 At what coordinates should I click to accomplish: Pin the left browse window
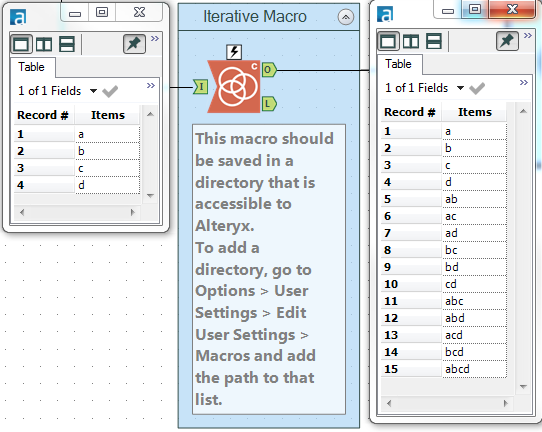coord(134,44)
